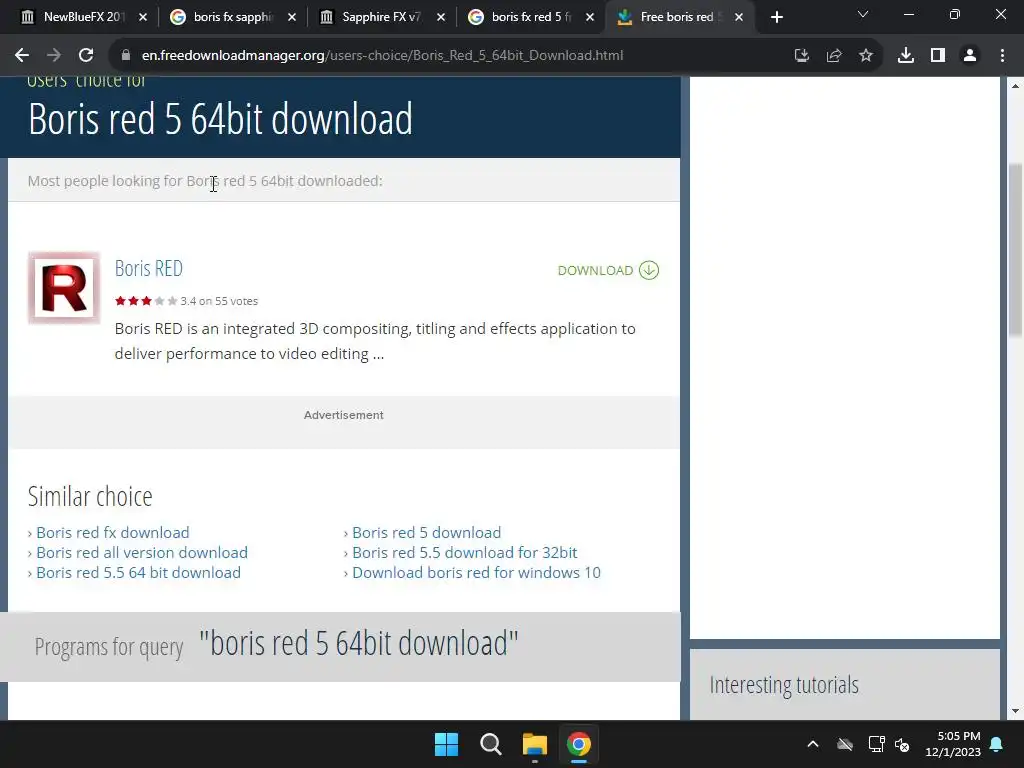This screenshot has width=1024, height=768.
Task: Switch to boris fx sapphire Google tab
Action: pos(232,18)
